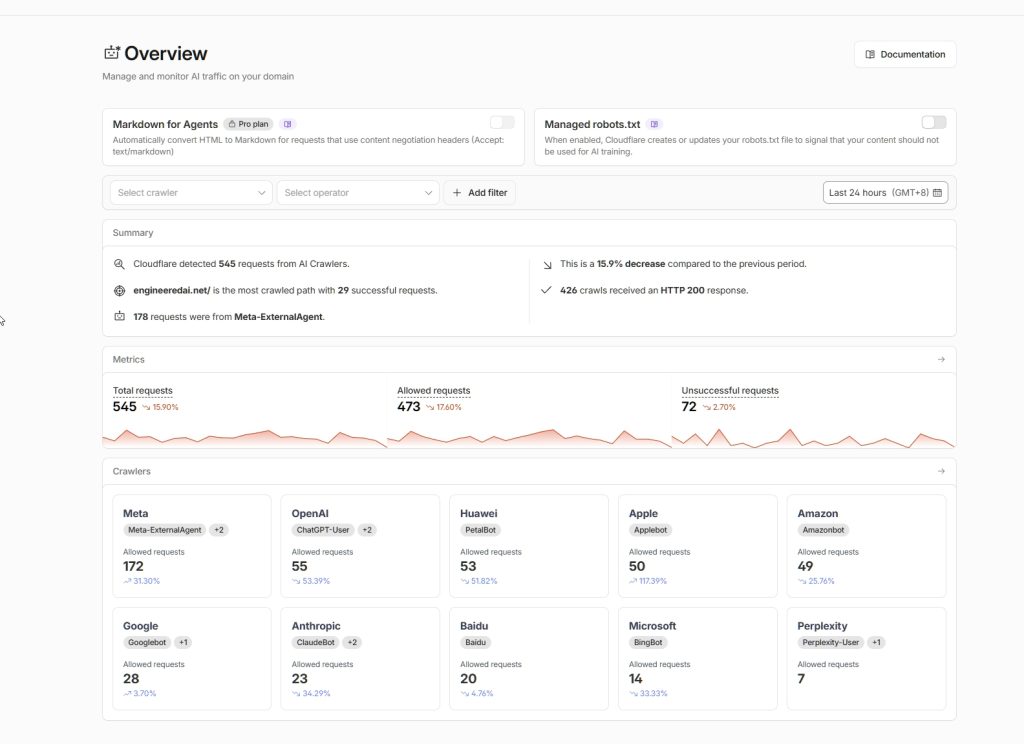Viewport: 1024px width, 744px height.
Task: Click the engineeredai.net/ path text
Action: 172,291
